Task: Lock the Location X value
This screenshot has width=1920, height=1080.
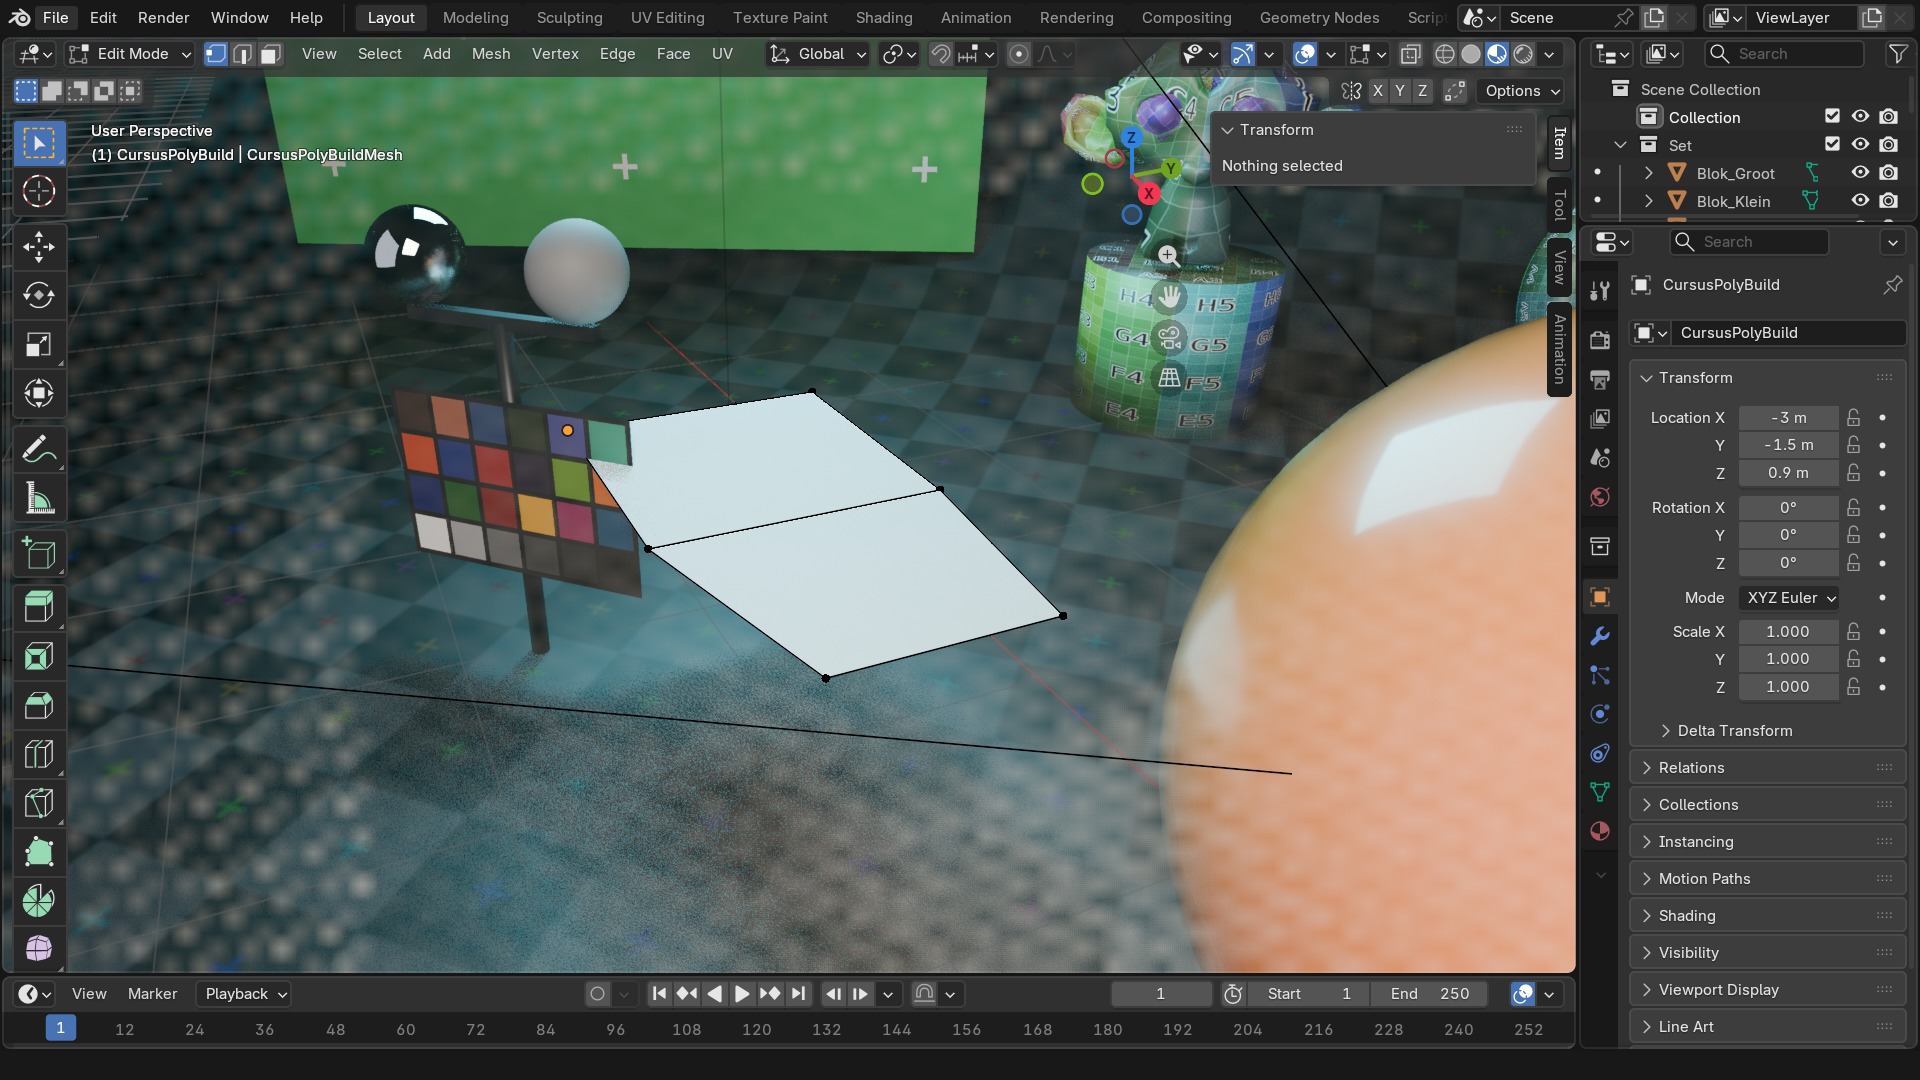Action: [1854, 418]
